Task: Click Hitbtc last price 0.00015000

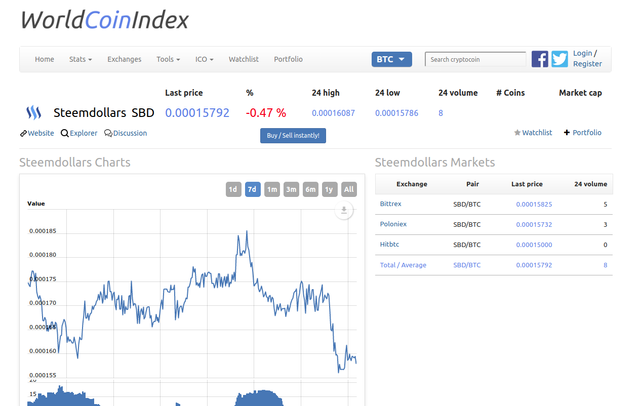Action: pos(534,245)
